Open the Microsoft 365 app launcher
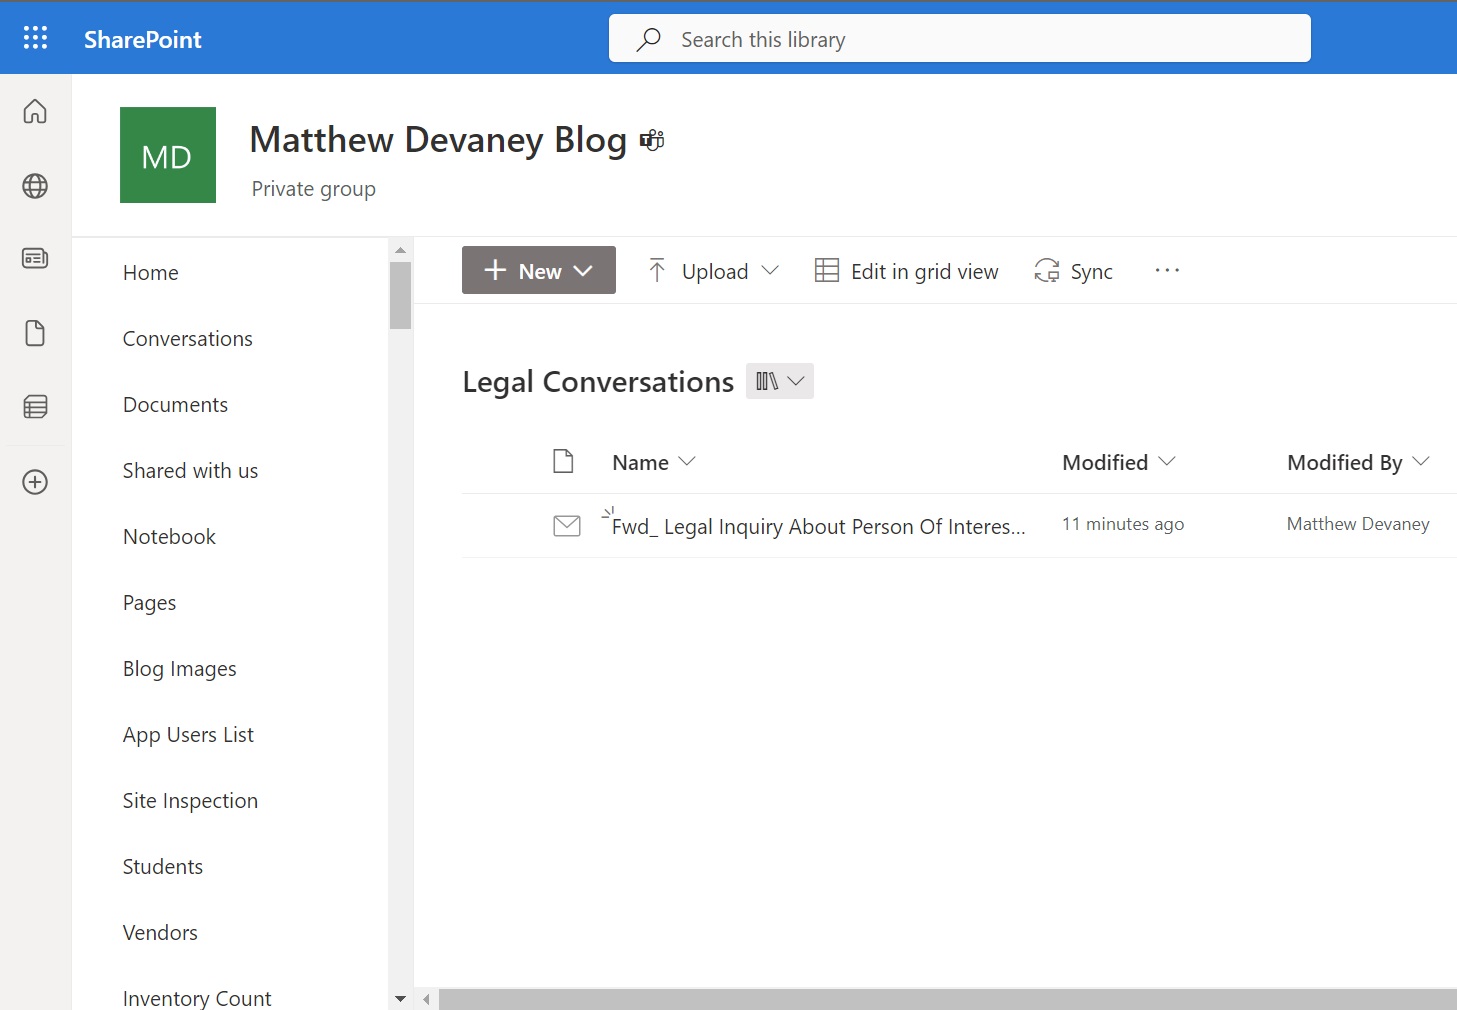 [x=35, y=37]
